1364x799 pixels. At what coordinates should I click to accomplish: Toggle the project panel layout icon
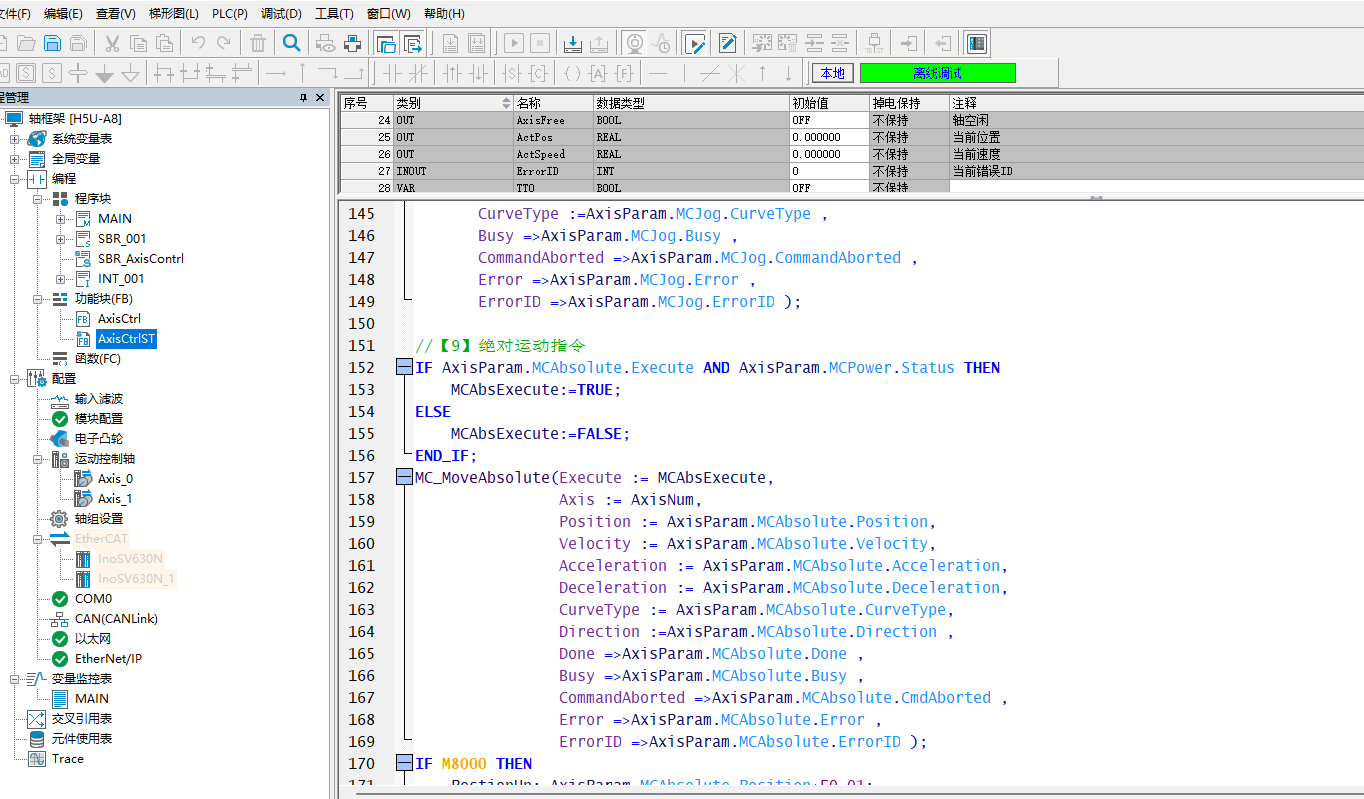point(977,43)
